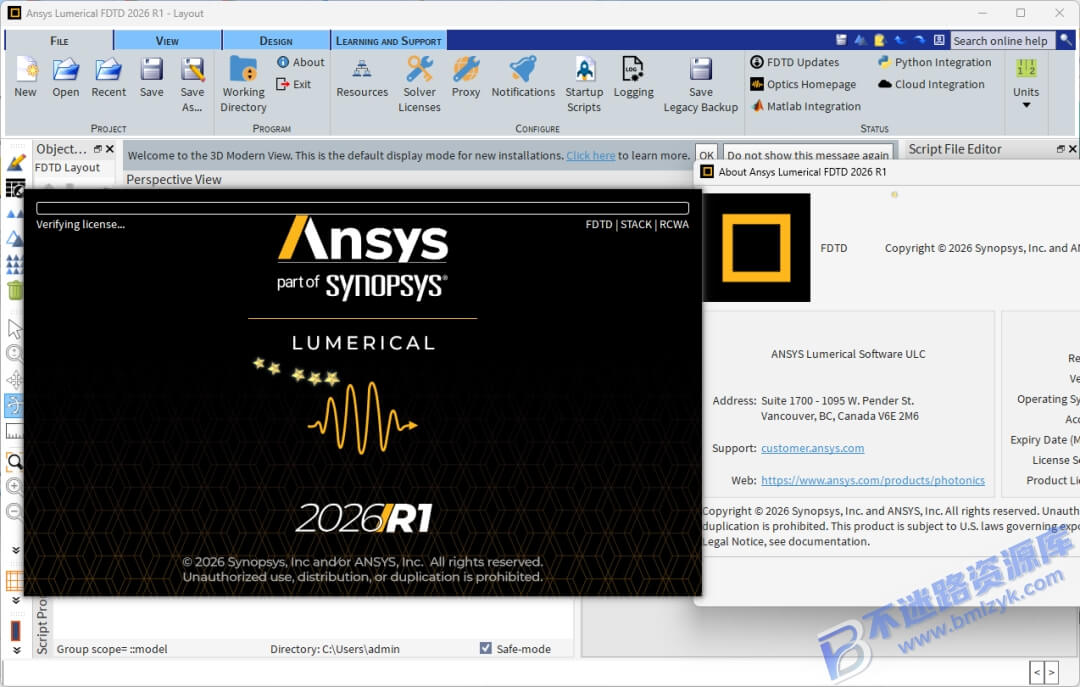Dismiss welcome message with OK button
Screen dimensions: 1080x687
click(706, 155)
